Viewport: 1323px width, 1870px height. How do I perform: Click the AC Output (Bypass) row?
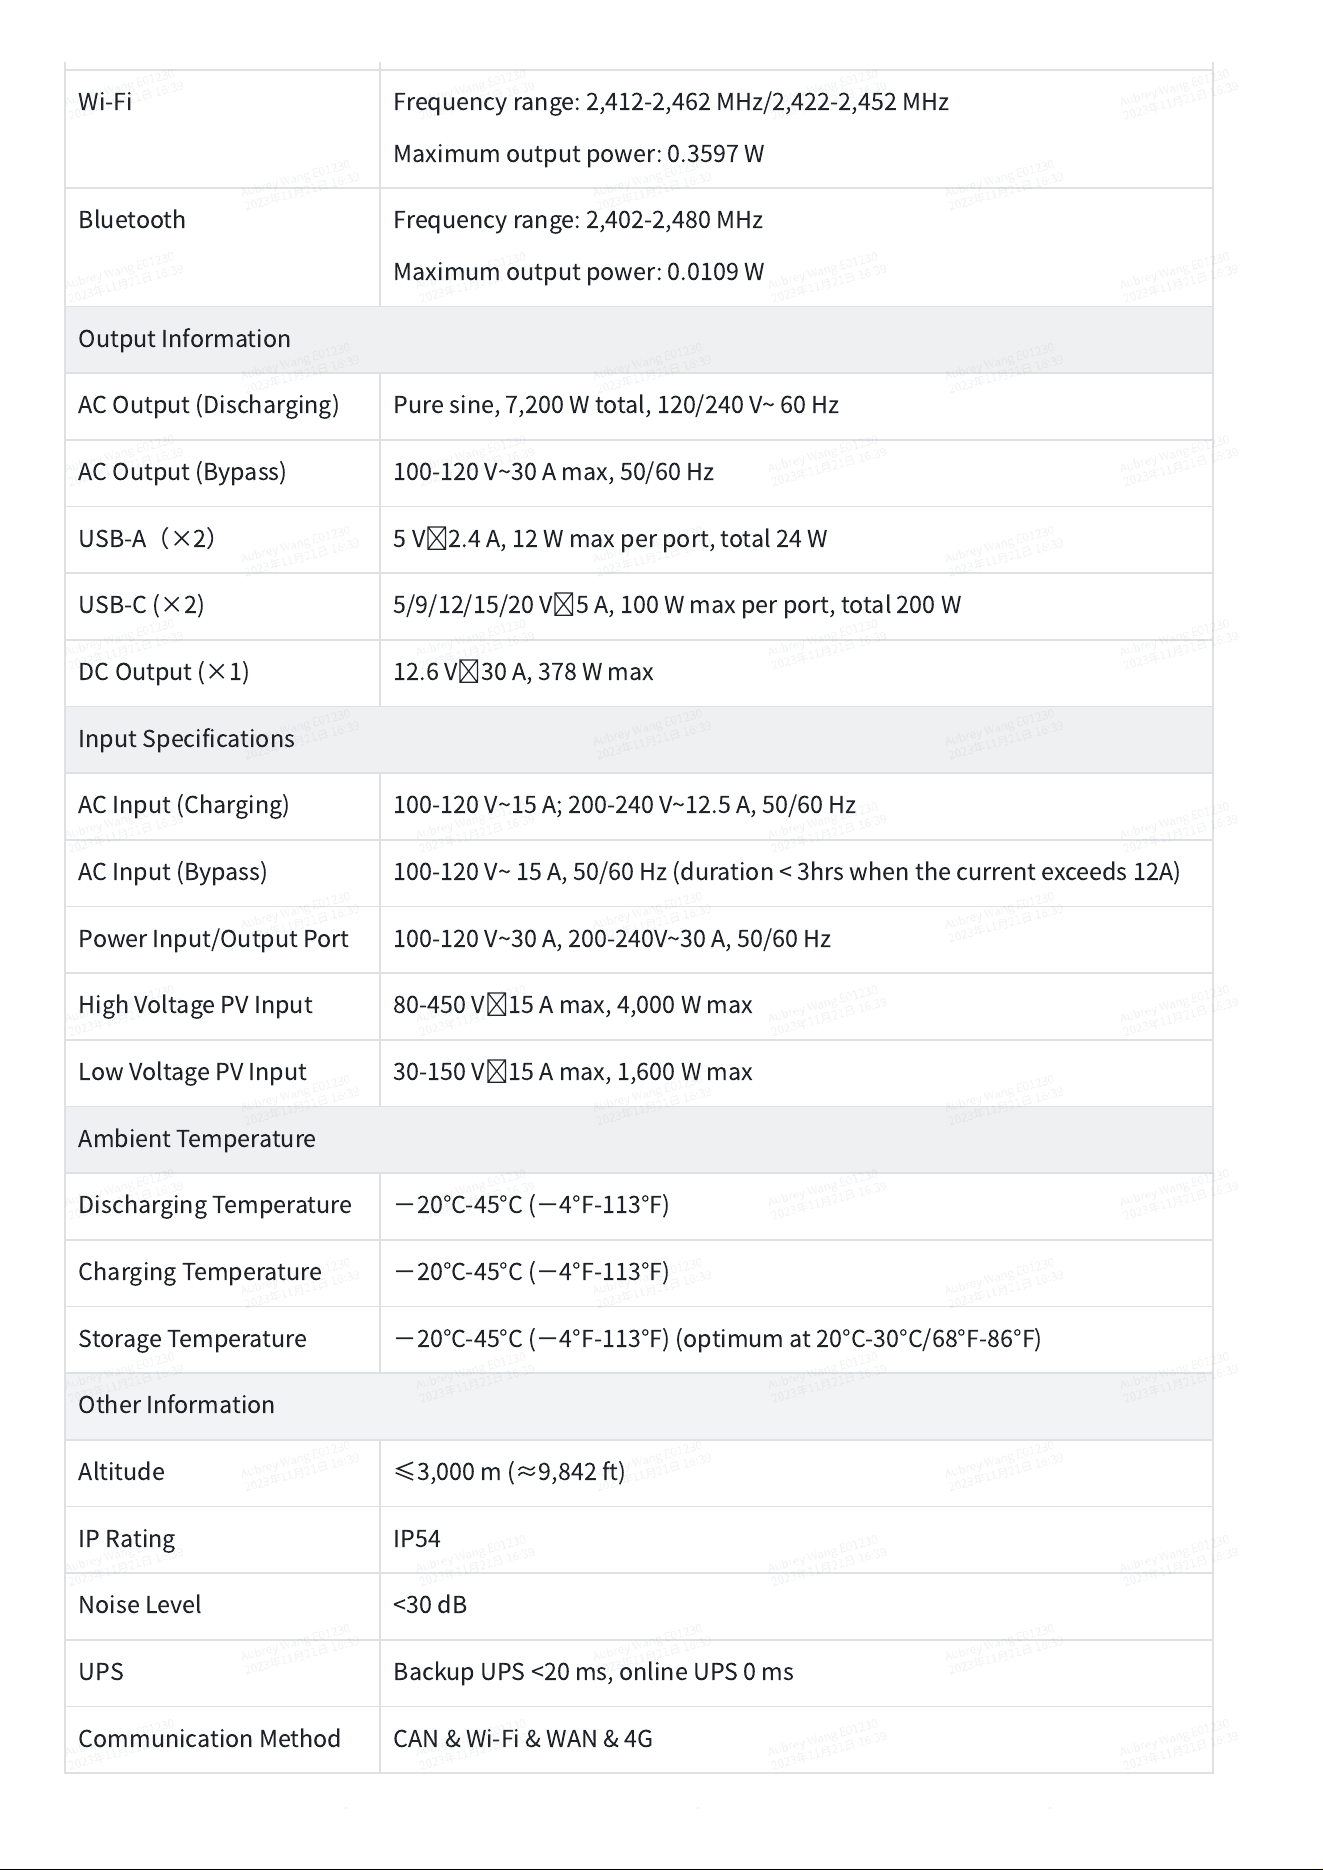point(639,473)
